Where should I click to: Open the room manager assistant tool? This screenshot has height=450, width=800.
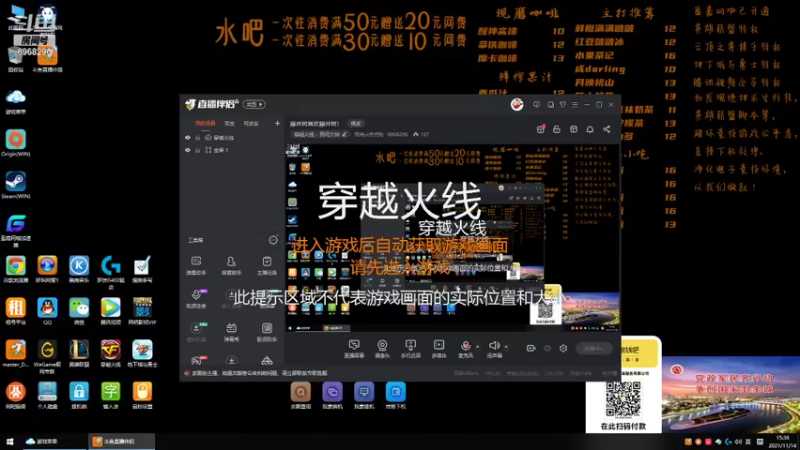click(x=231, y=265)
